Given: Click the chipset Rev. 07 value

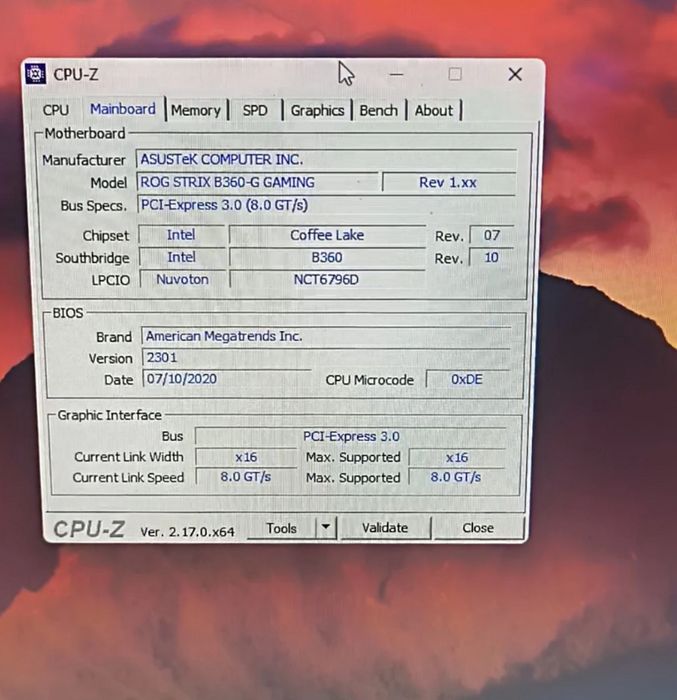Looking at the screenshot, I should tap(491, 235).
